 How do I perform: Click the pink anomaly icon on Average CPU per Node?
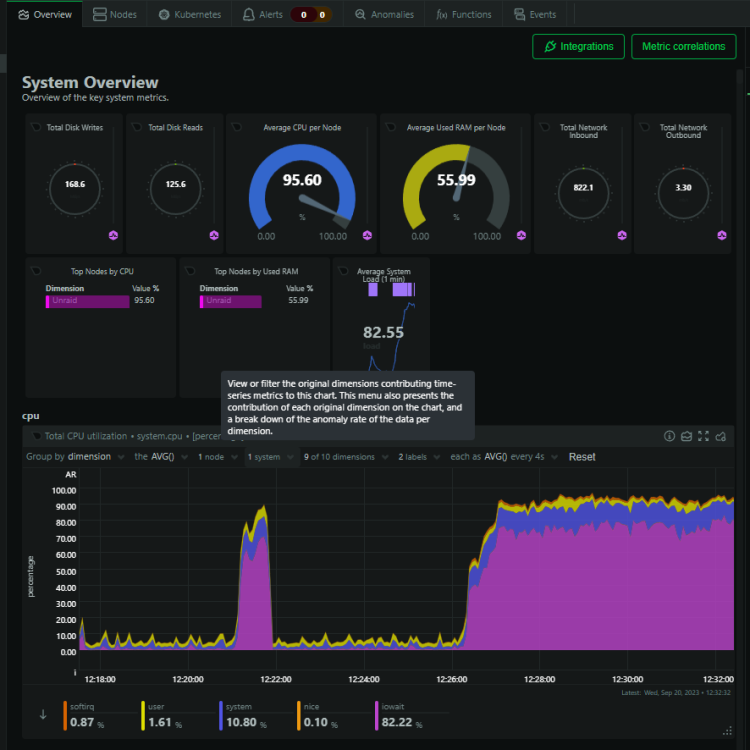tap(367, 235)
